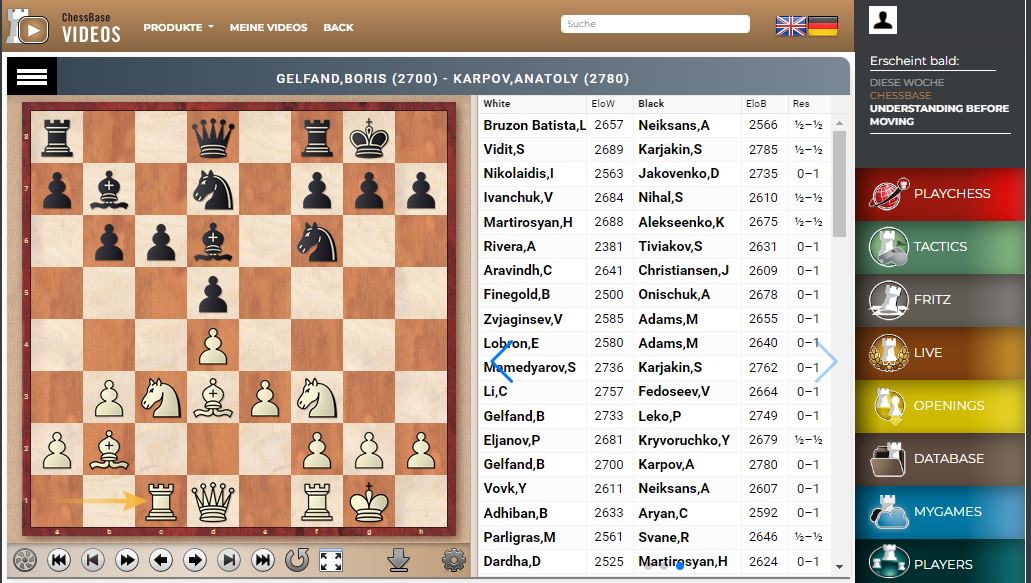Open the hamburger menu above the board
This screenshot has height=583, width=1031.
pos(32,76)
